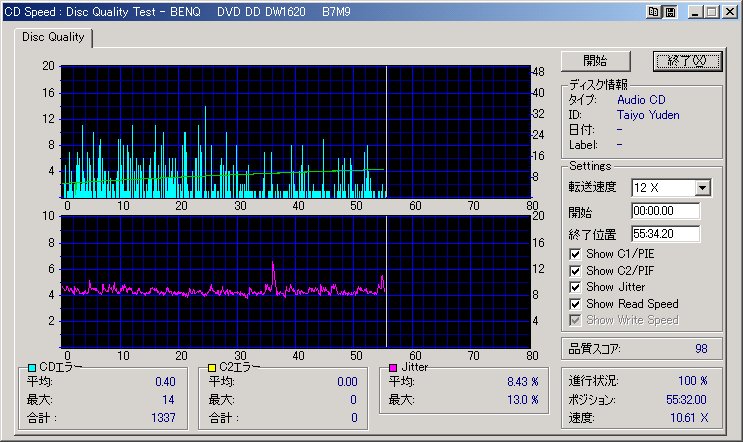The height and width of the screenshot is (442, 743).
Task: Click the white position marker in upper graph
Action: [386, 130]
